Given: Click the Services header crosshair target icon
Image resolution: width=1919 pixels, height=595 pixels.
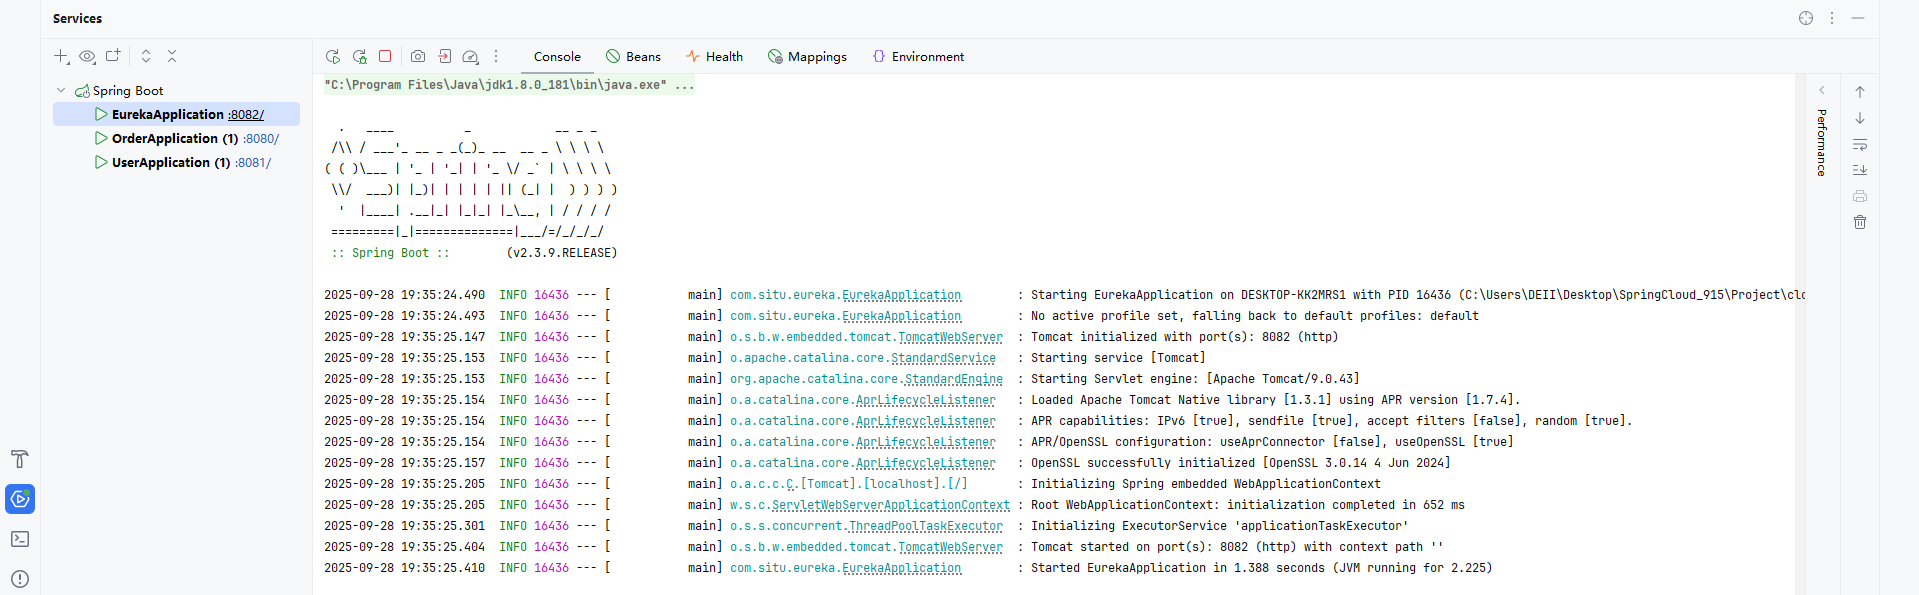Looking at the screenshot, I should coord(1806,18).
